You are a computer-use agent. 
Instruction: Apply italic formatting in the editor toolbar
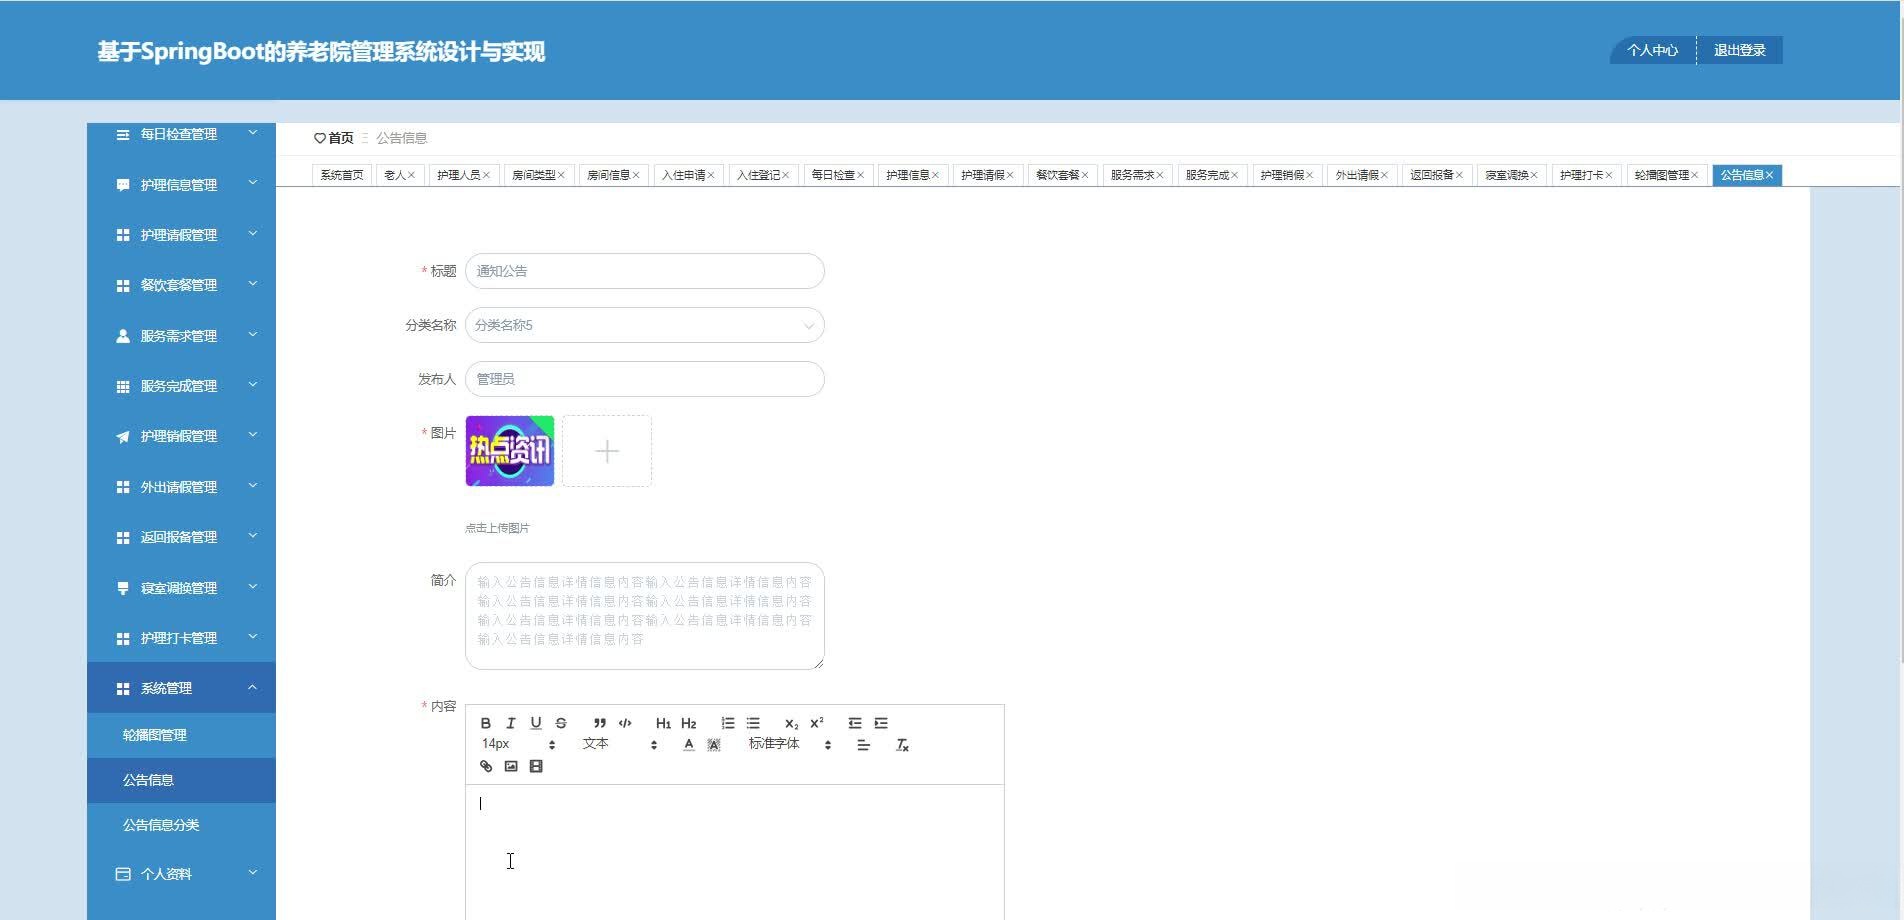(x=511, y=723)
